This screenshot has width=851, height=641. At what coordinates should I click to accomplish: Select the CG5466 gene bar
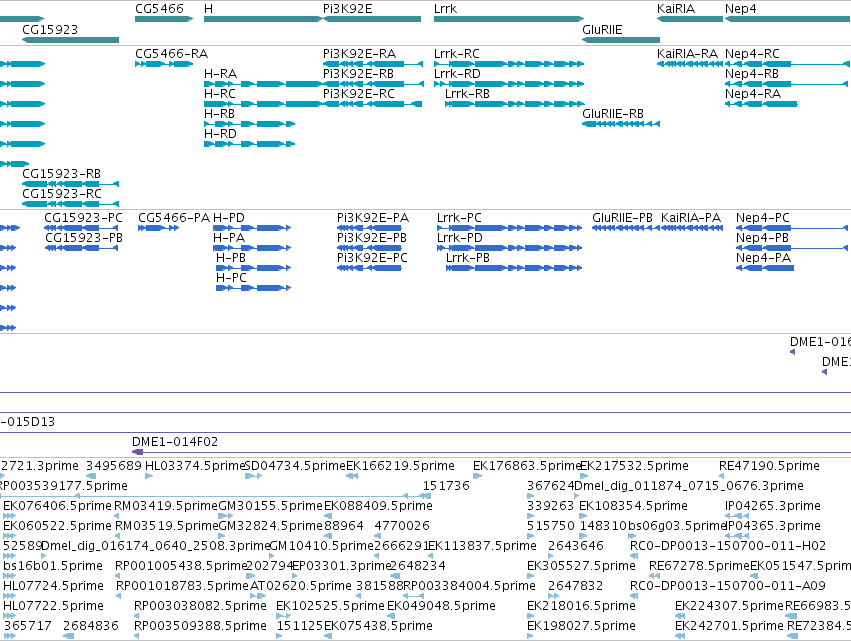click(x=164, y=19)
